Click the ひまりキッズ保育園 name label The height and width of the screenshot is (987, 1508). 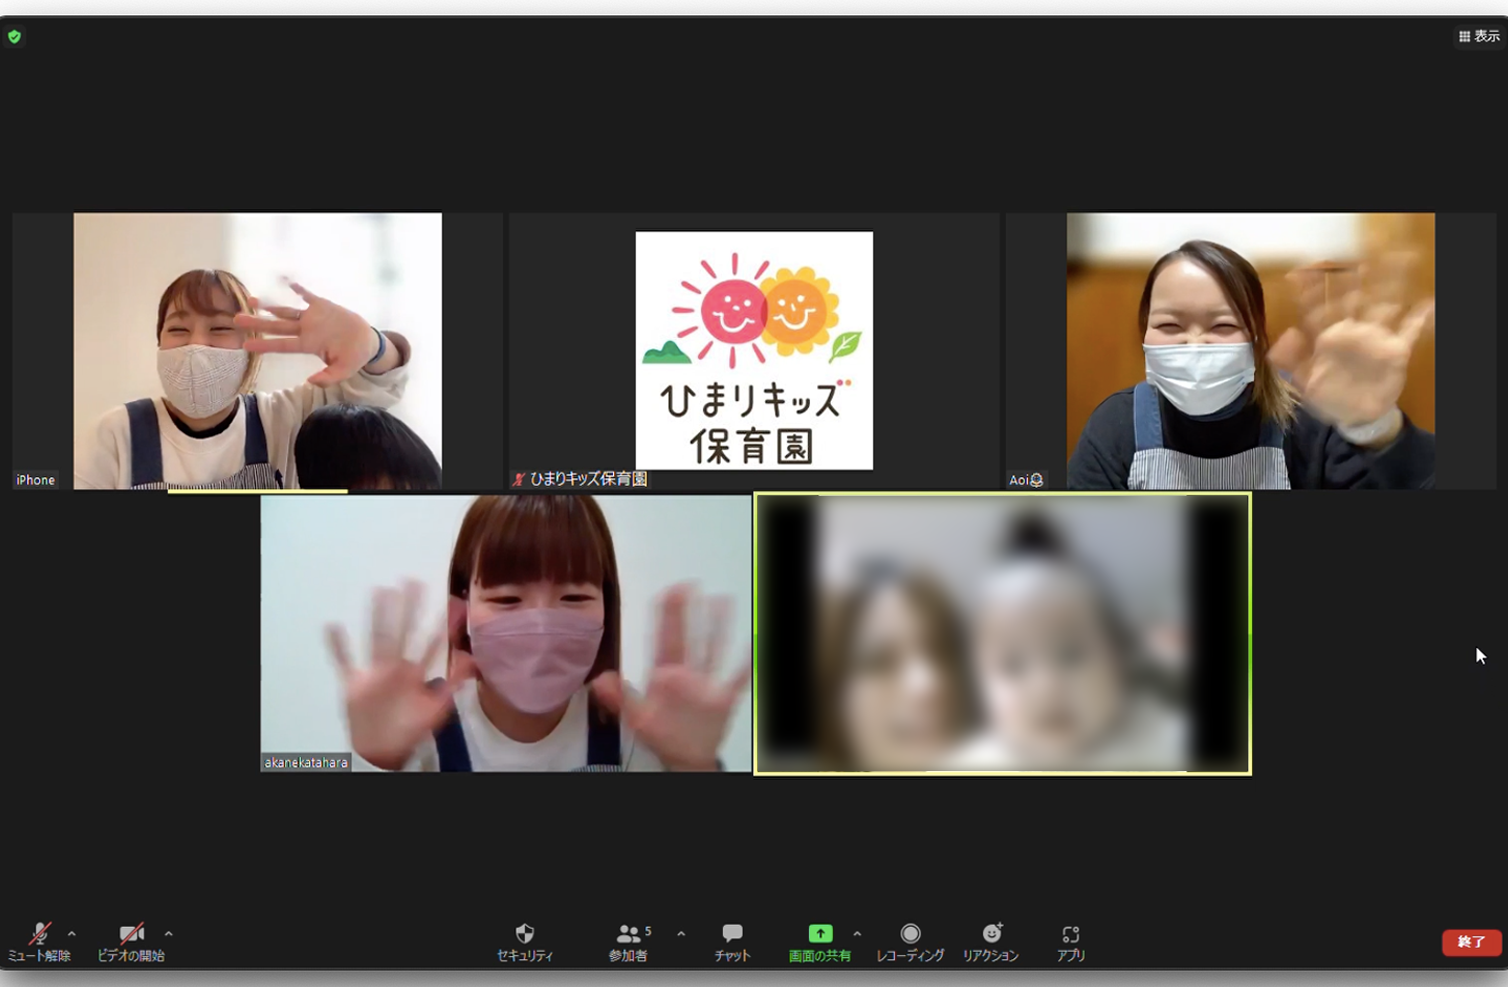tap(580, 479)
